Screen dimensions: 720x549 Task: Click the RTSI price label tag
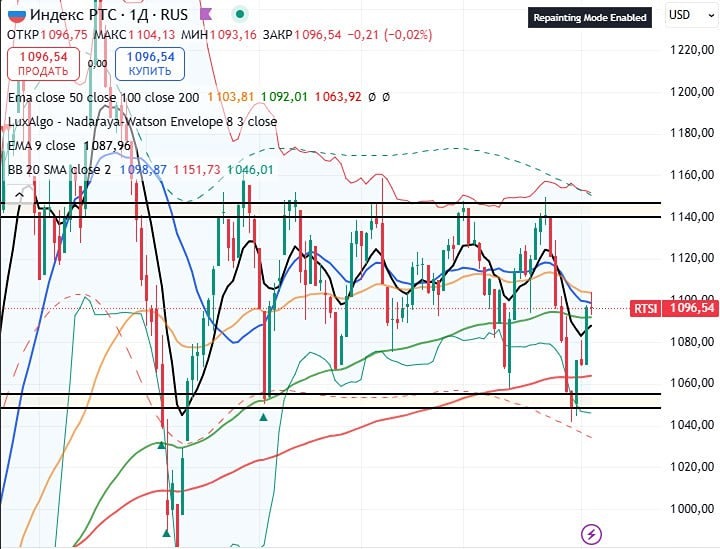coord(646,308)
